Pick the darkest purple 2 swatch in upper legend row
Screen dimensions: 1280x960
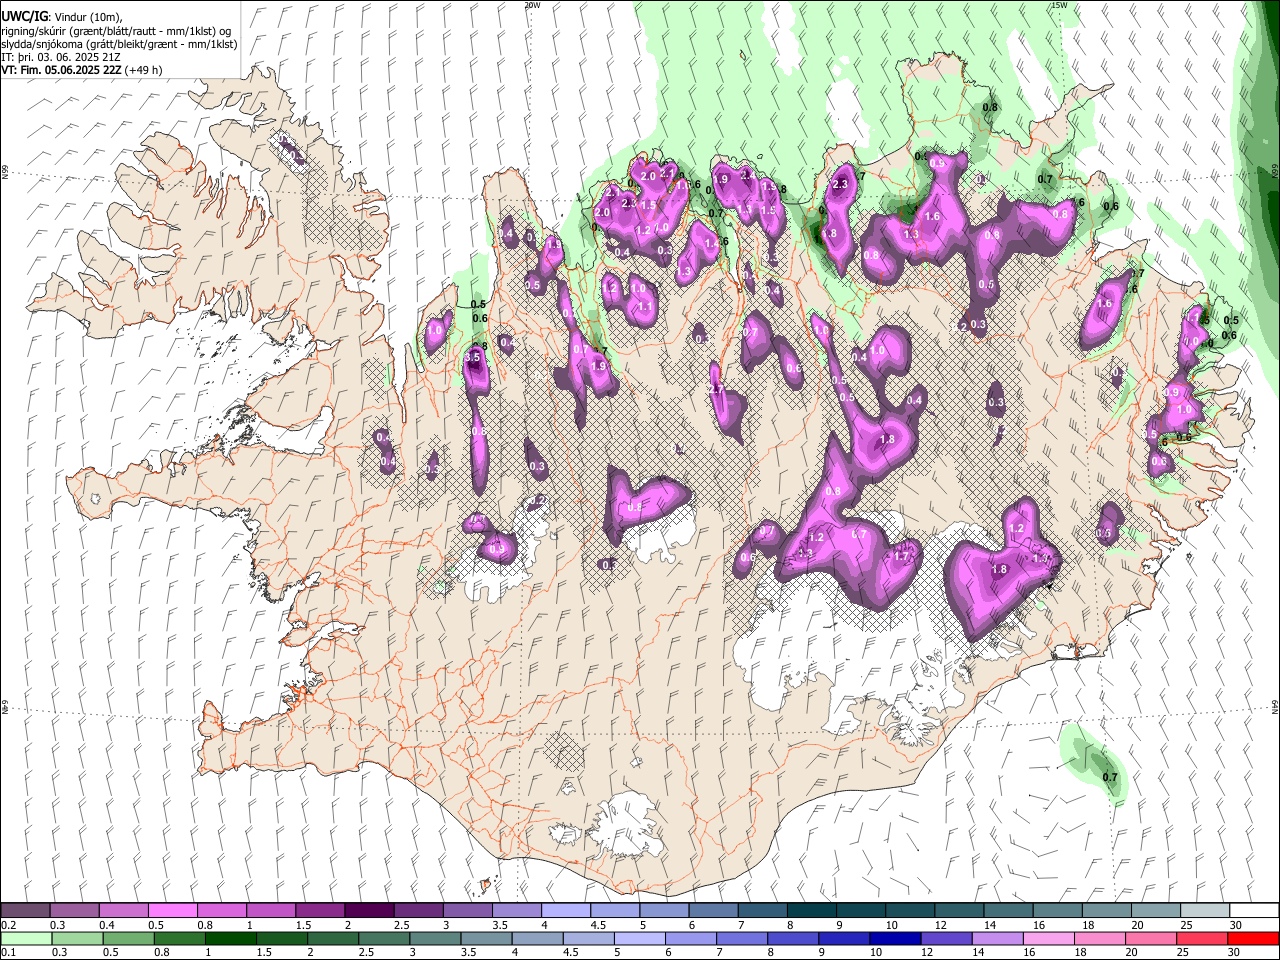pyautogui.click(x=369, y=911)
